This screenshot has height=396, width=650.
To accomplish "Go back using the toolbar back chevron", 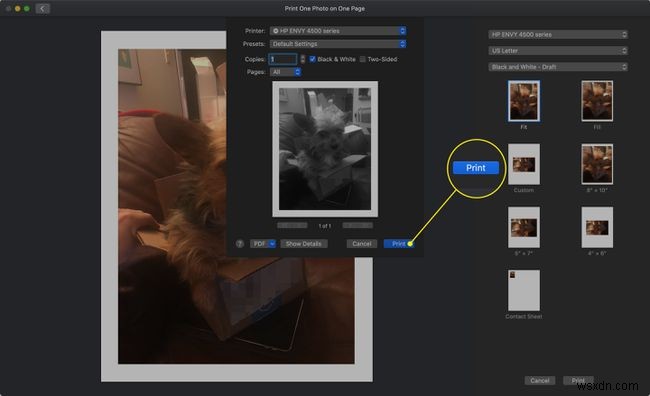I will (42, 8).
